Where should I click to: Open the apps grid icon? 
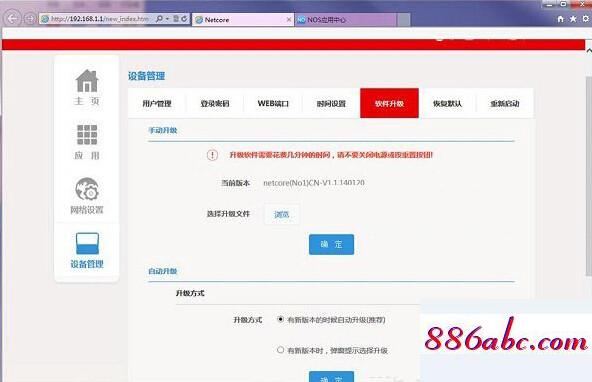(x=87, y=135)
